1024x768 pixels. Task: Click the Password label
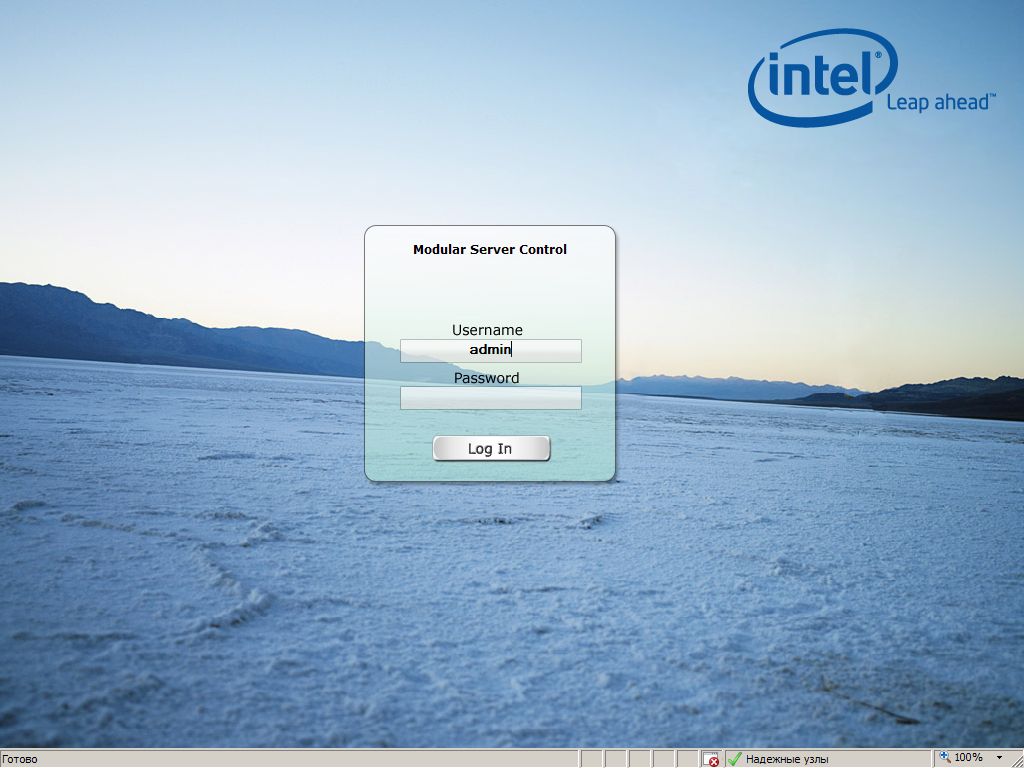486,378
